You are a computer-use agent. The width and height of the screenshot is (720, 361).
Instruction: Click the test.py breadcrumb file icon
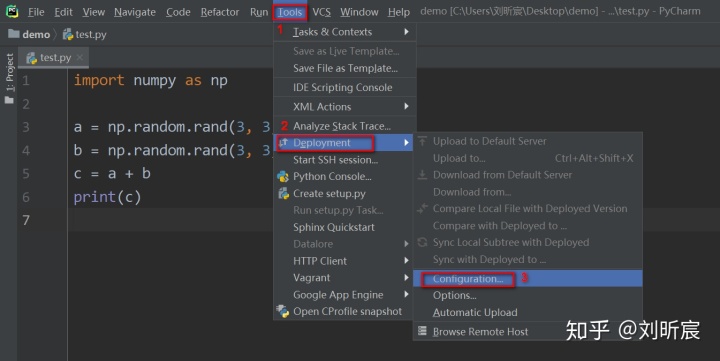click(68, 34)
